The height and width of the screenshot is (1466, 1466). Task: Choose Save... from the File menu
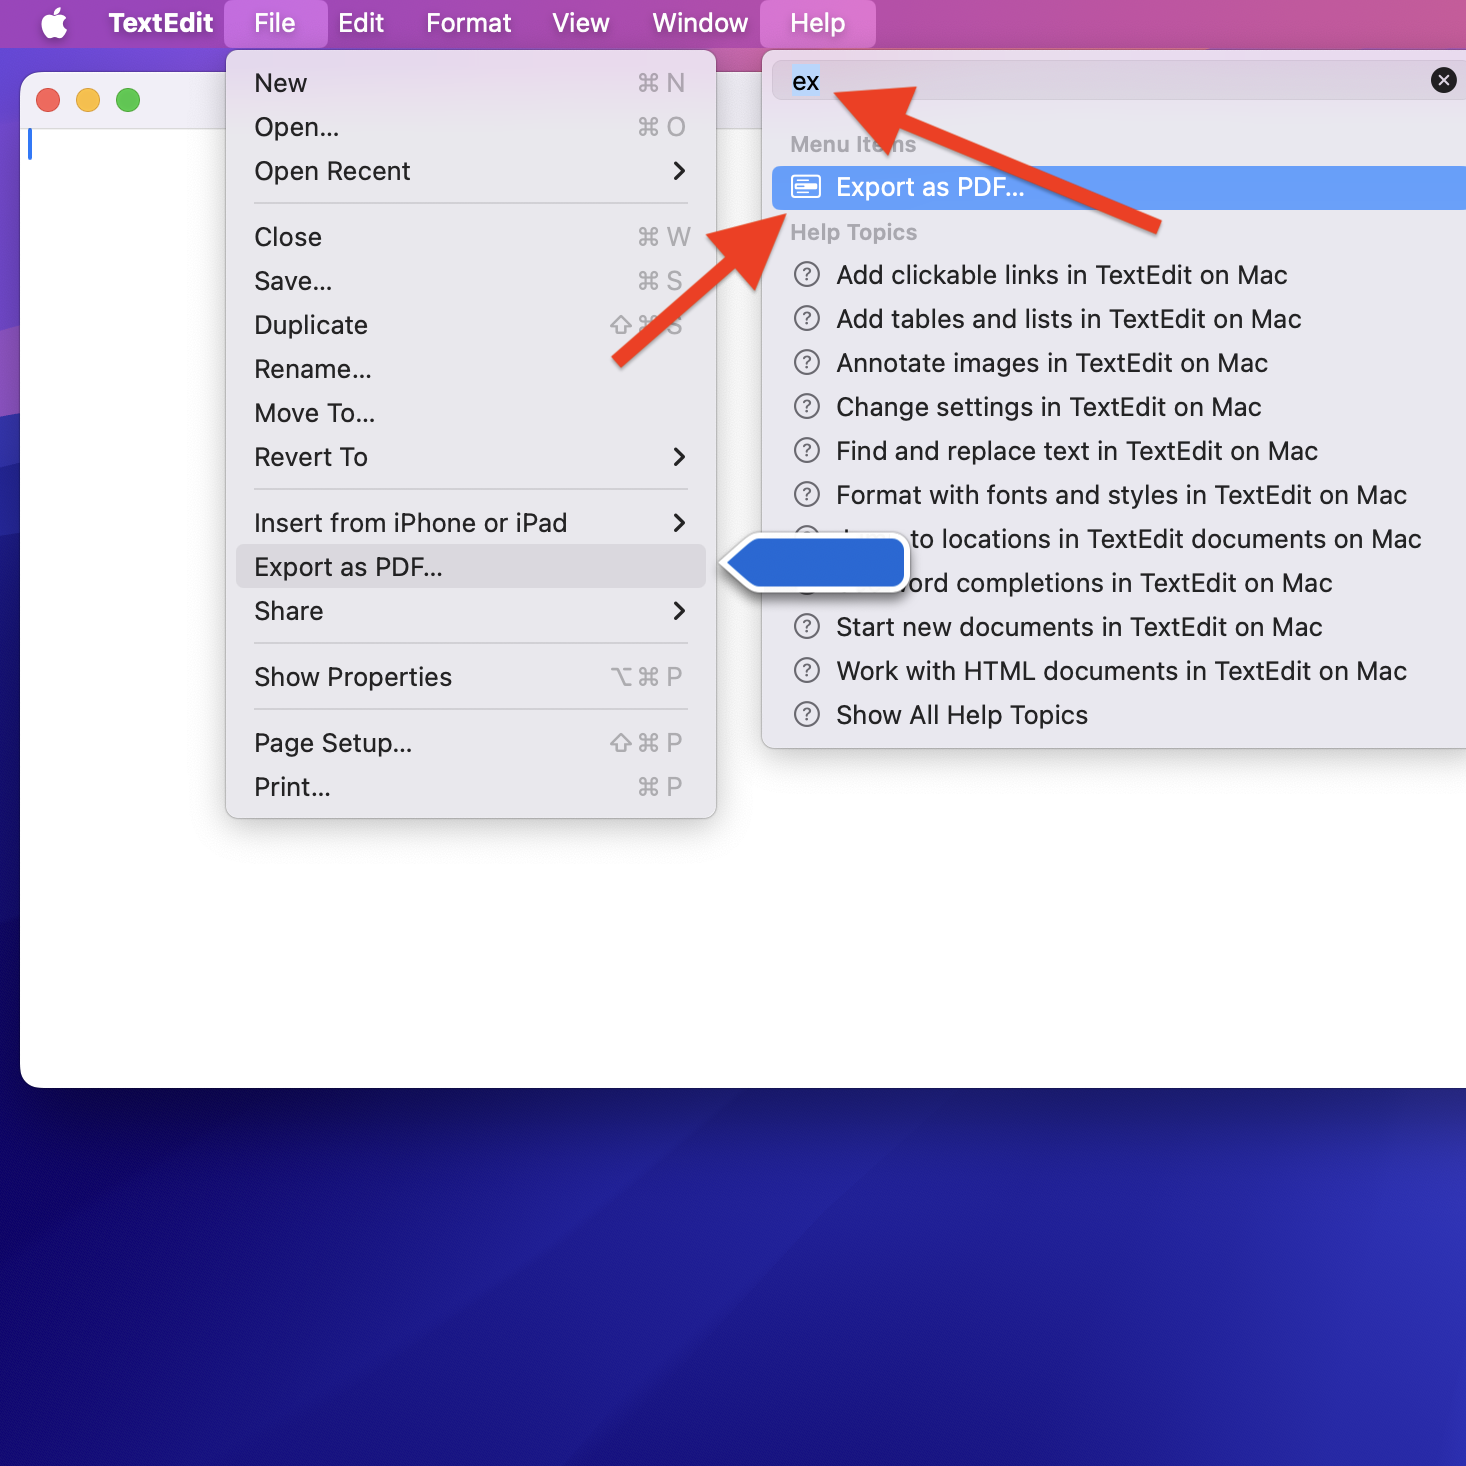pos(470,281)
